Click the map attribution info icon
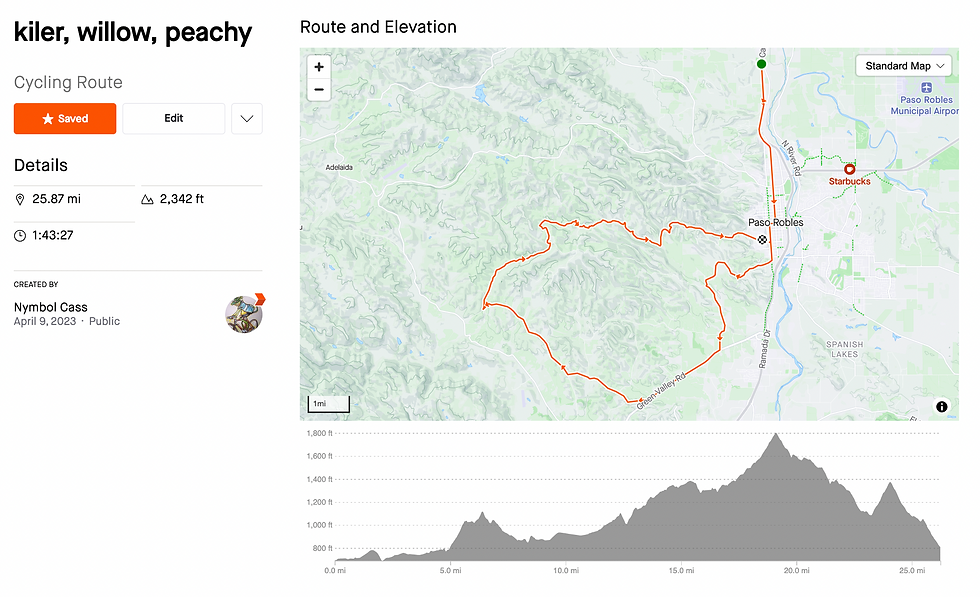The image size is (980, 597). click(x=941, y=406)
